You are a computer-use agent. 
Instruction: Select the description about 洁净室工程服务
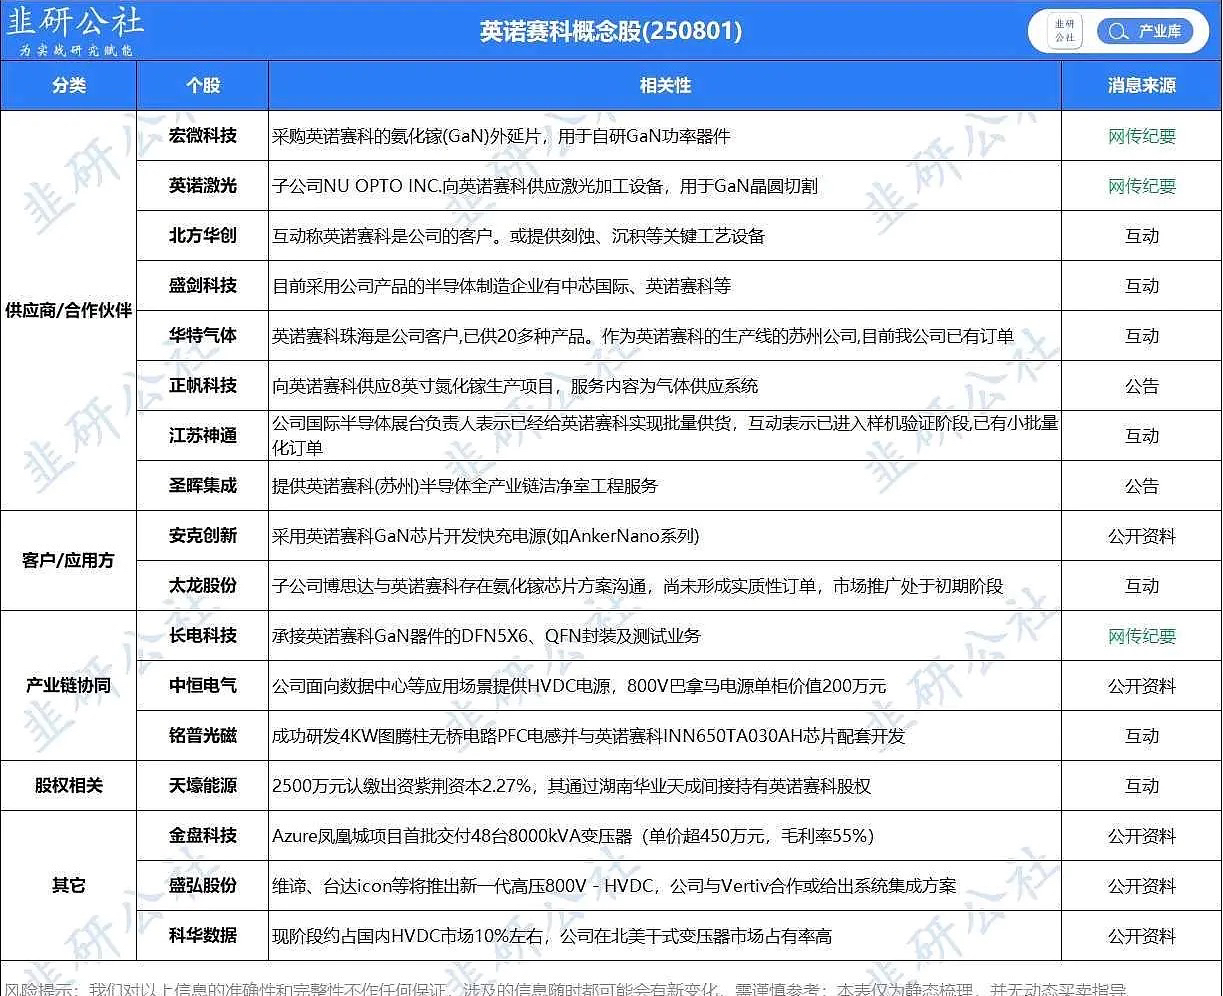point(465,486)
